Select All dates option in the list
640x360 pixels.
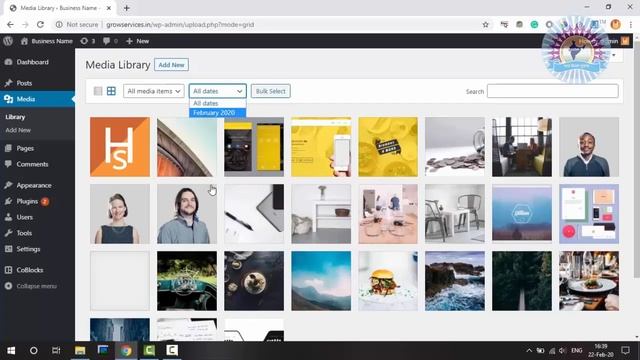pyautogui.click(x=218, y=103)
